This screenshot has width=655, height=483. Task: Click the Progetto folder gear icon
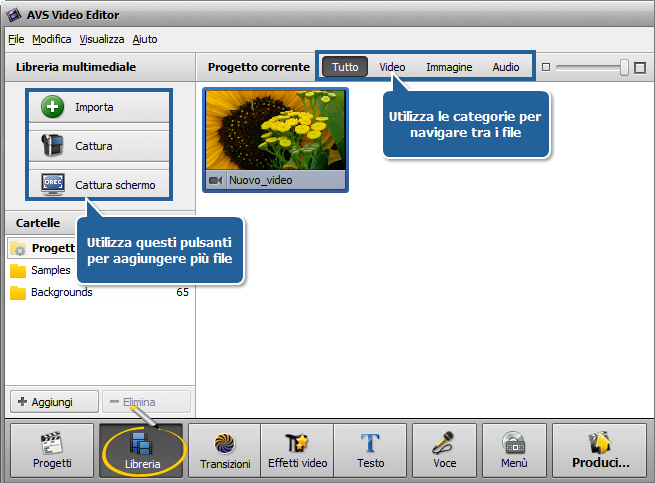18,248
